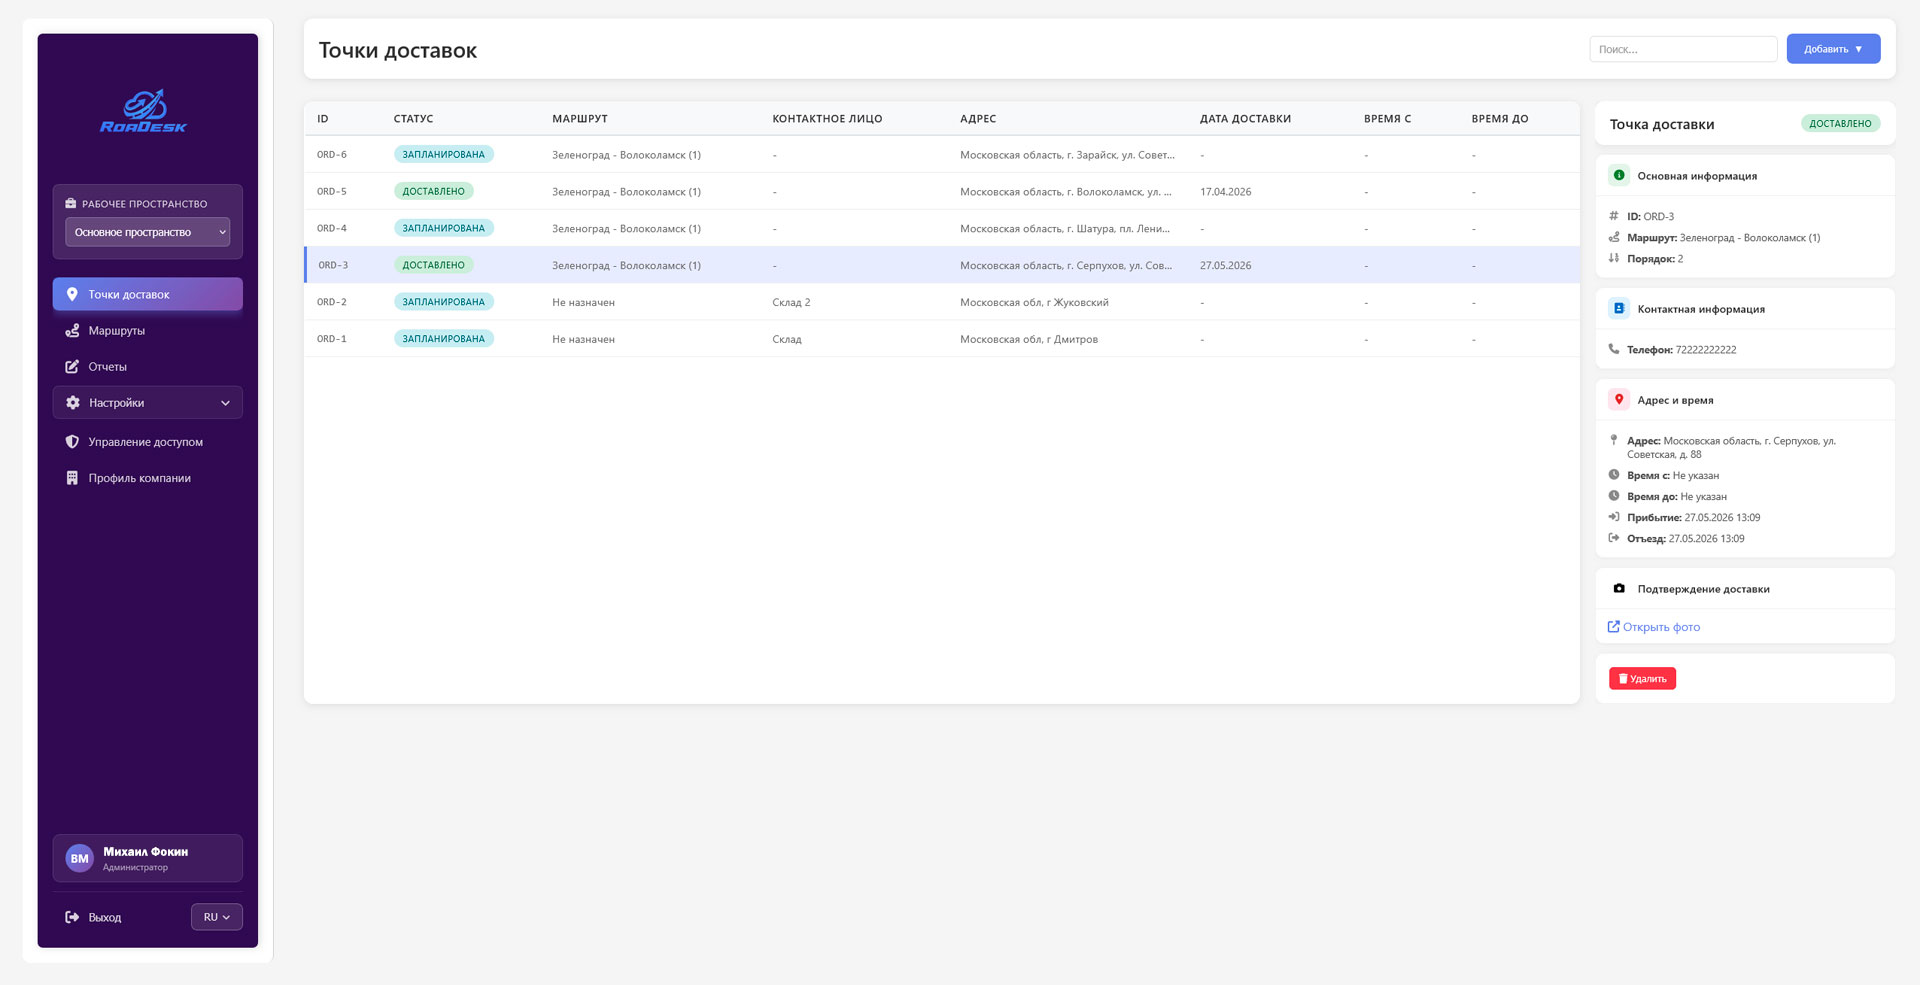
Task: Click Не назначен route in ORD-1 row
Action: pos(583,339)
